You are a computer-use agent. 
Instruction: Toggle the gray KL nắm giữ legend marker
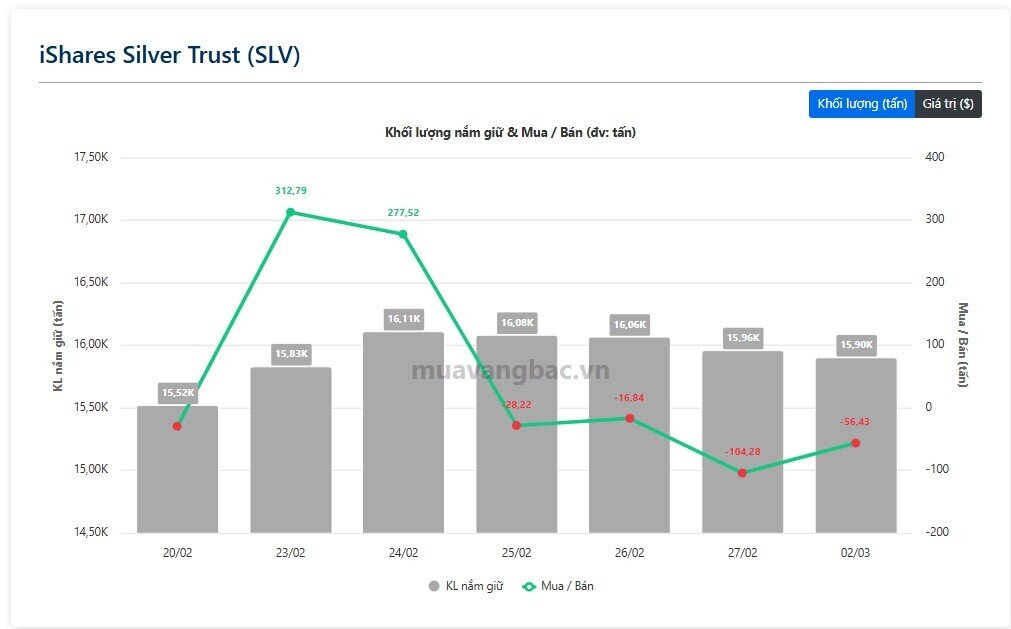pyautogui.click(x=435, y=586)
